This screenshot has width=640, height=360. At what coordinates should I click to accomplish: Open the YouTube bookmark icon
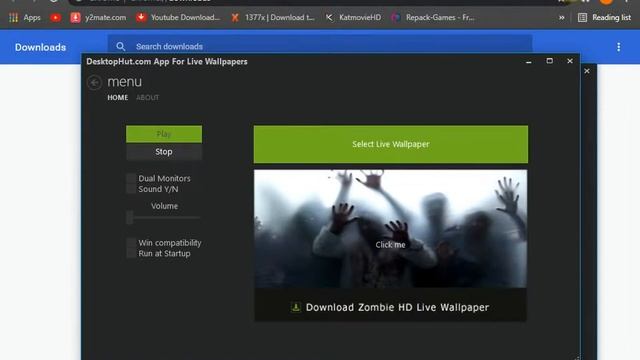click(x=56, y=18)
